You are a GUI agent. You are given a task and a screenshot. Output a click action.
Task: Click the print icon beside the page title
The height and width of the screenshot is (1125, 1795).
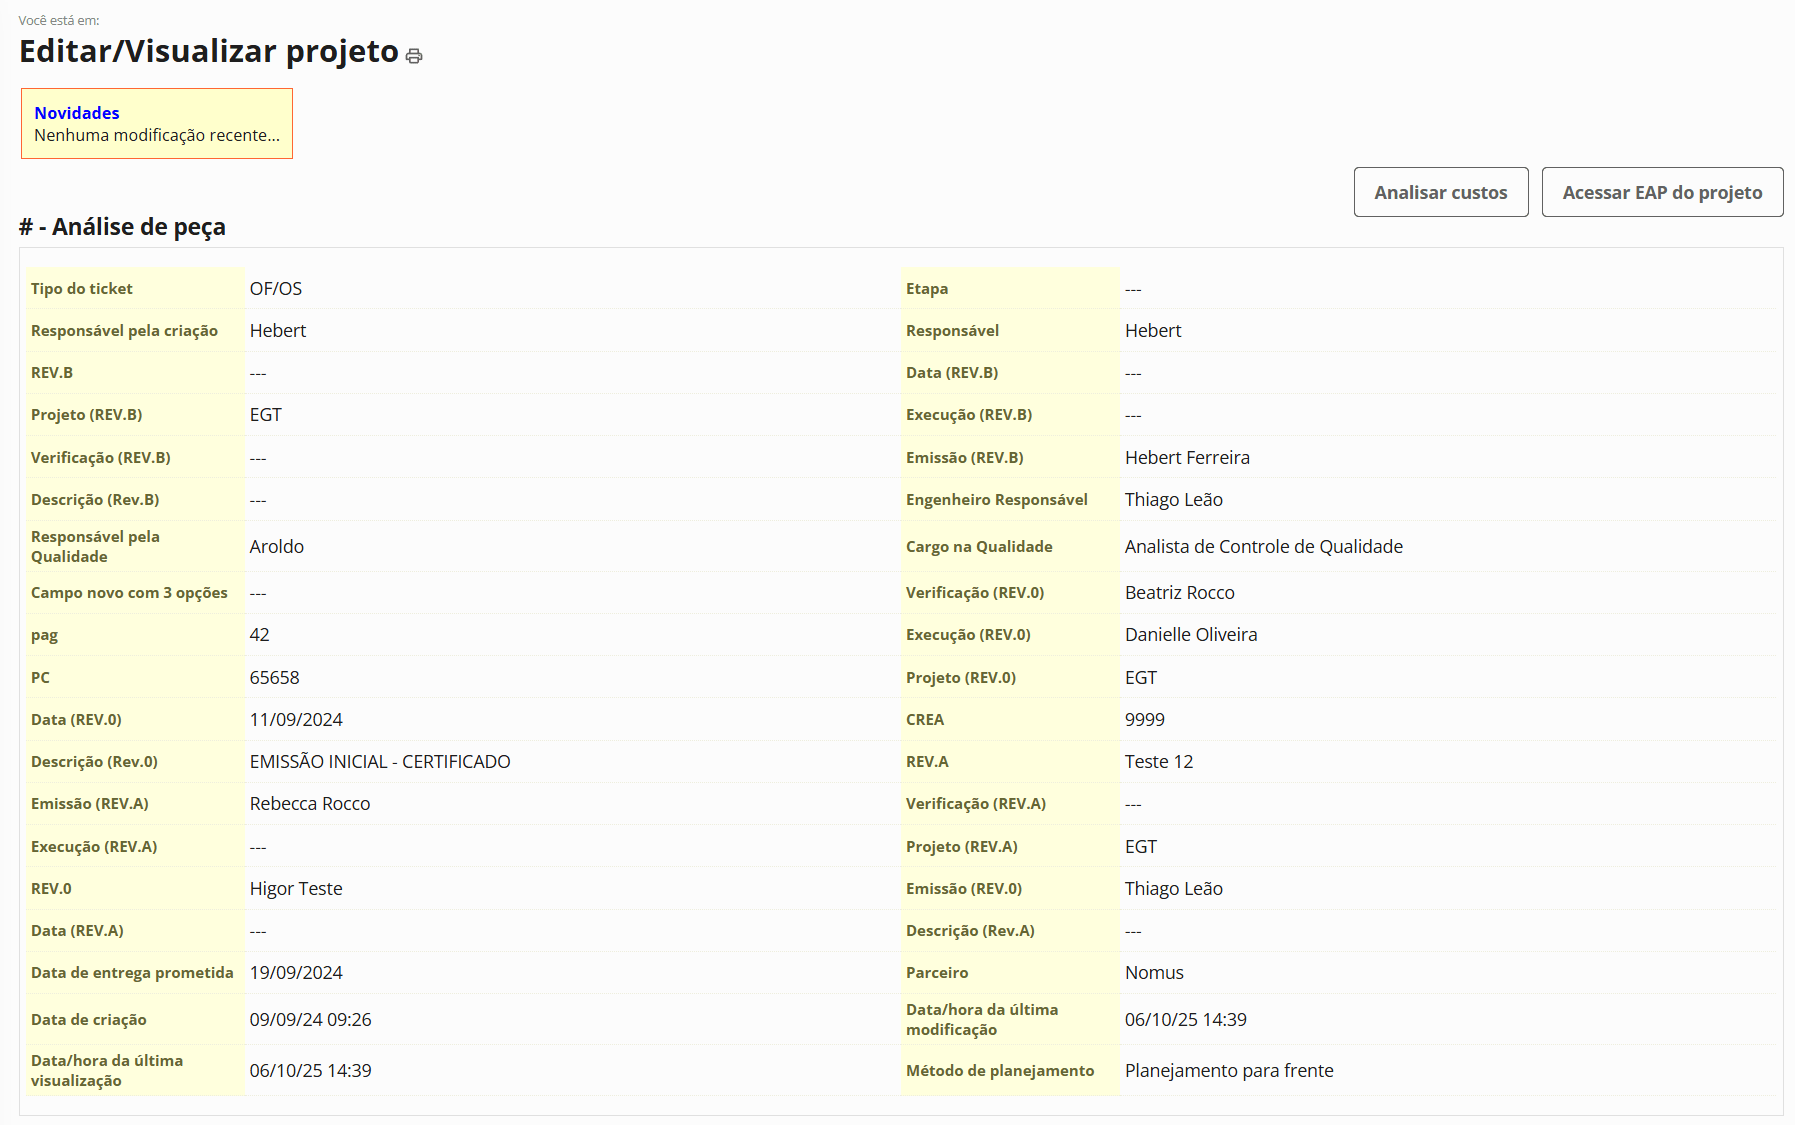click(414, 56)
